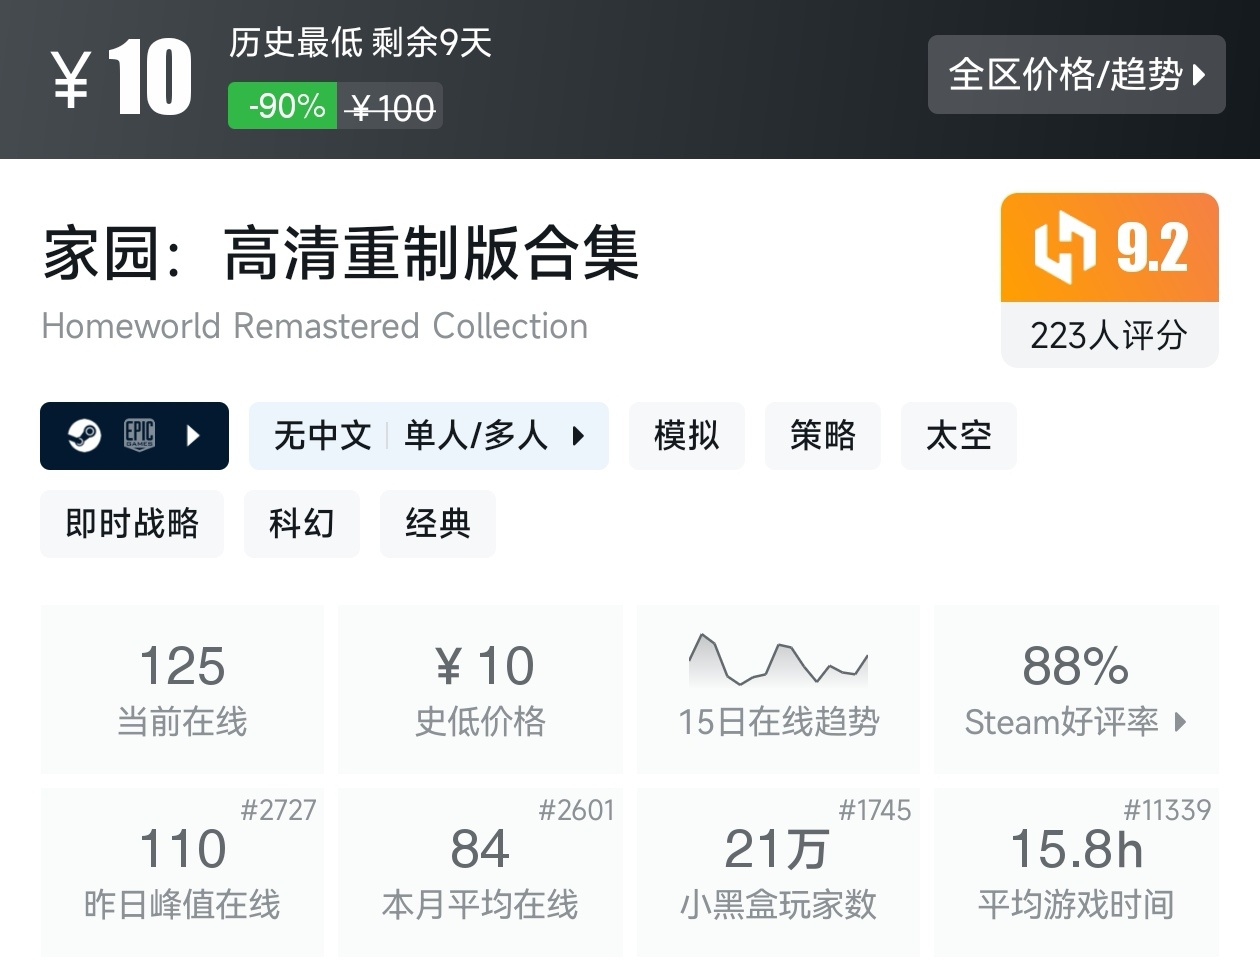
Task: Open the 15.8h 平均游戏时间 card
Action: [1076, 872]
